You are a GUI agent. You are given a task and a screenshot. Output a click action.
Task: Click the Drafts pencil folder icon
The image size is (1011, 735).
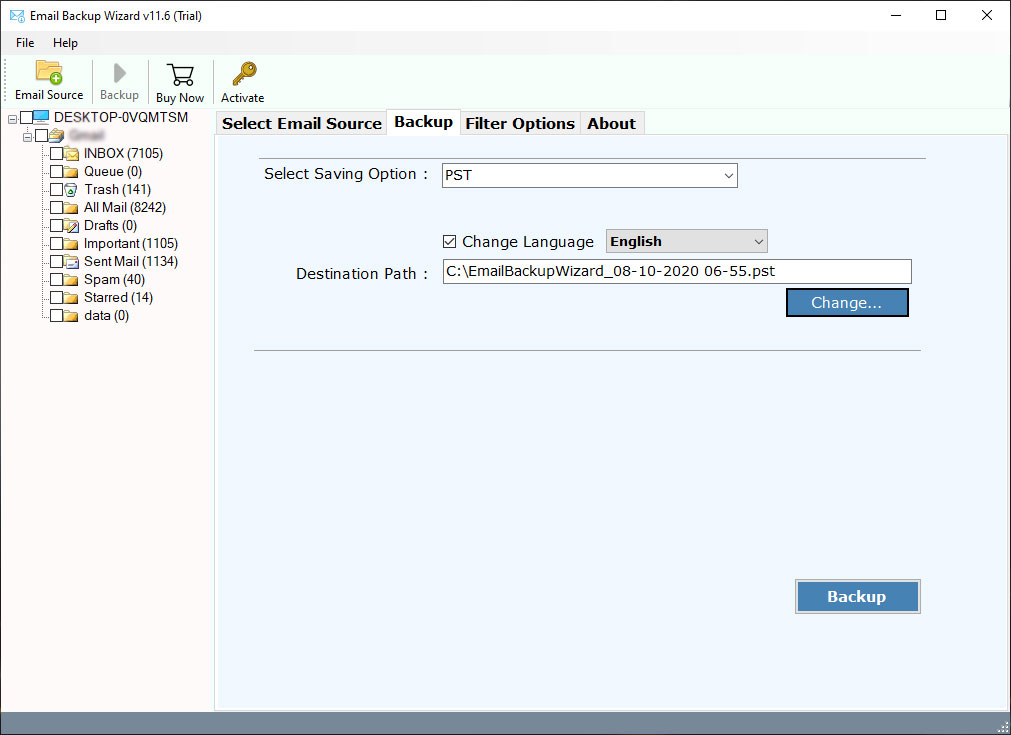72,226
